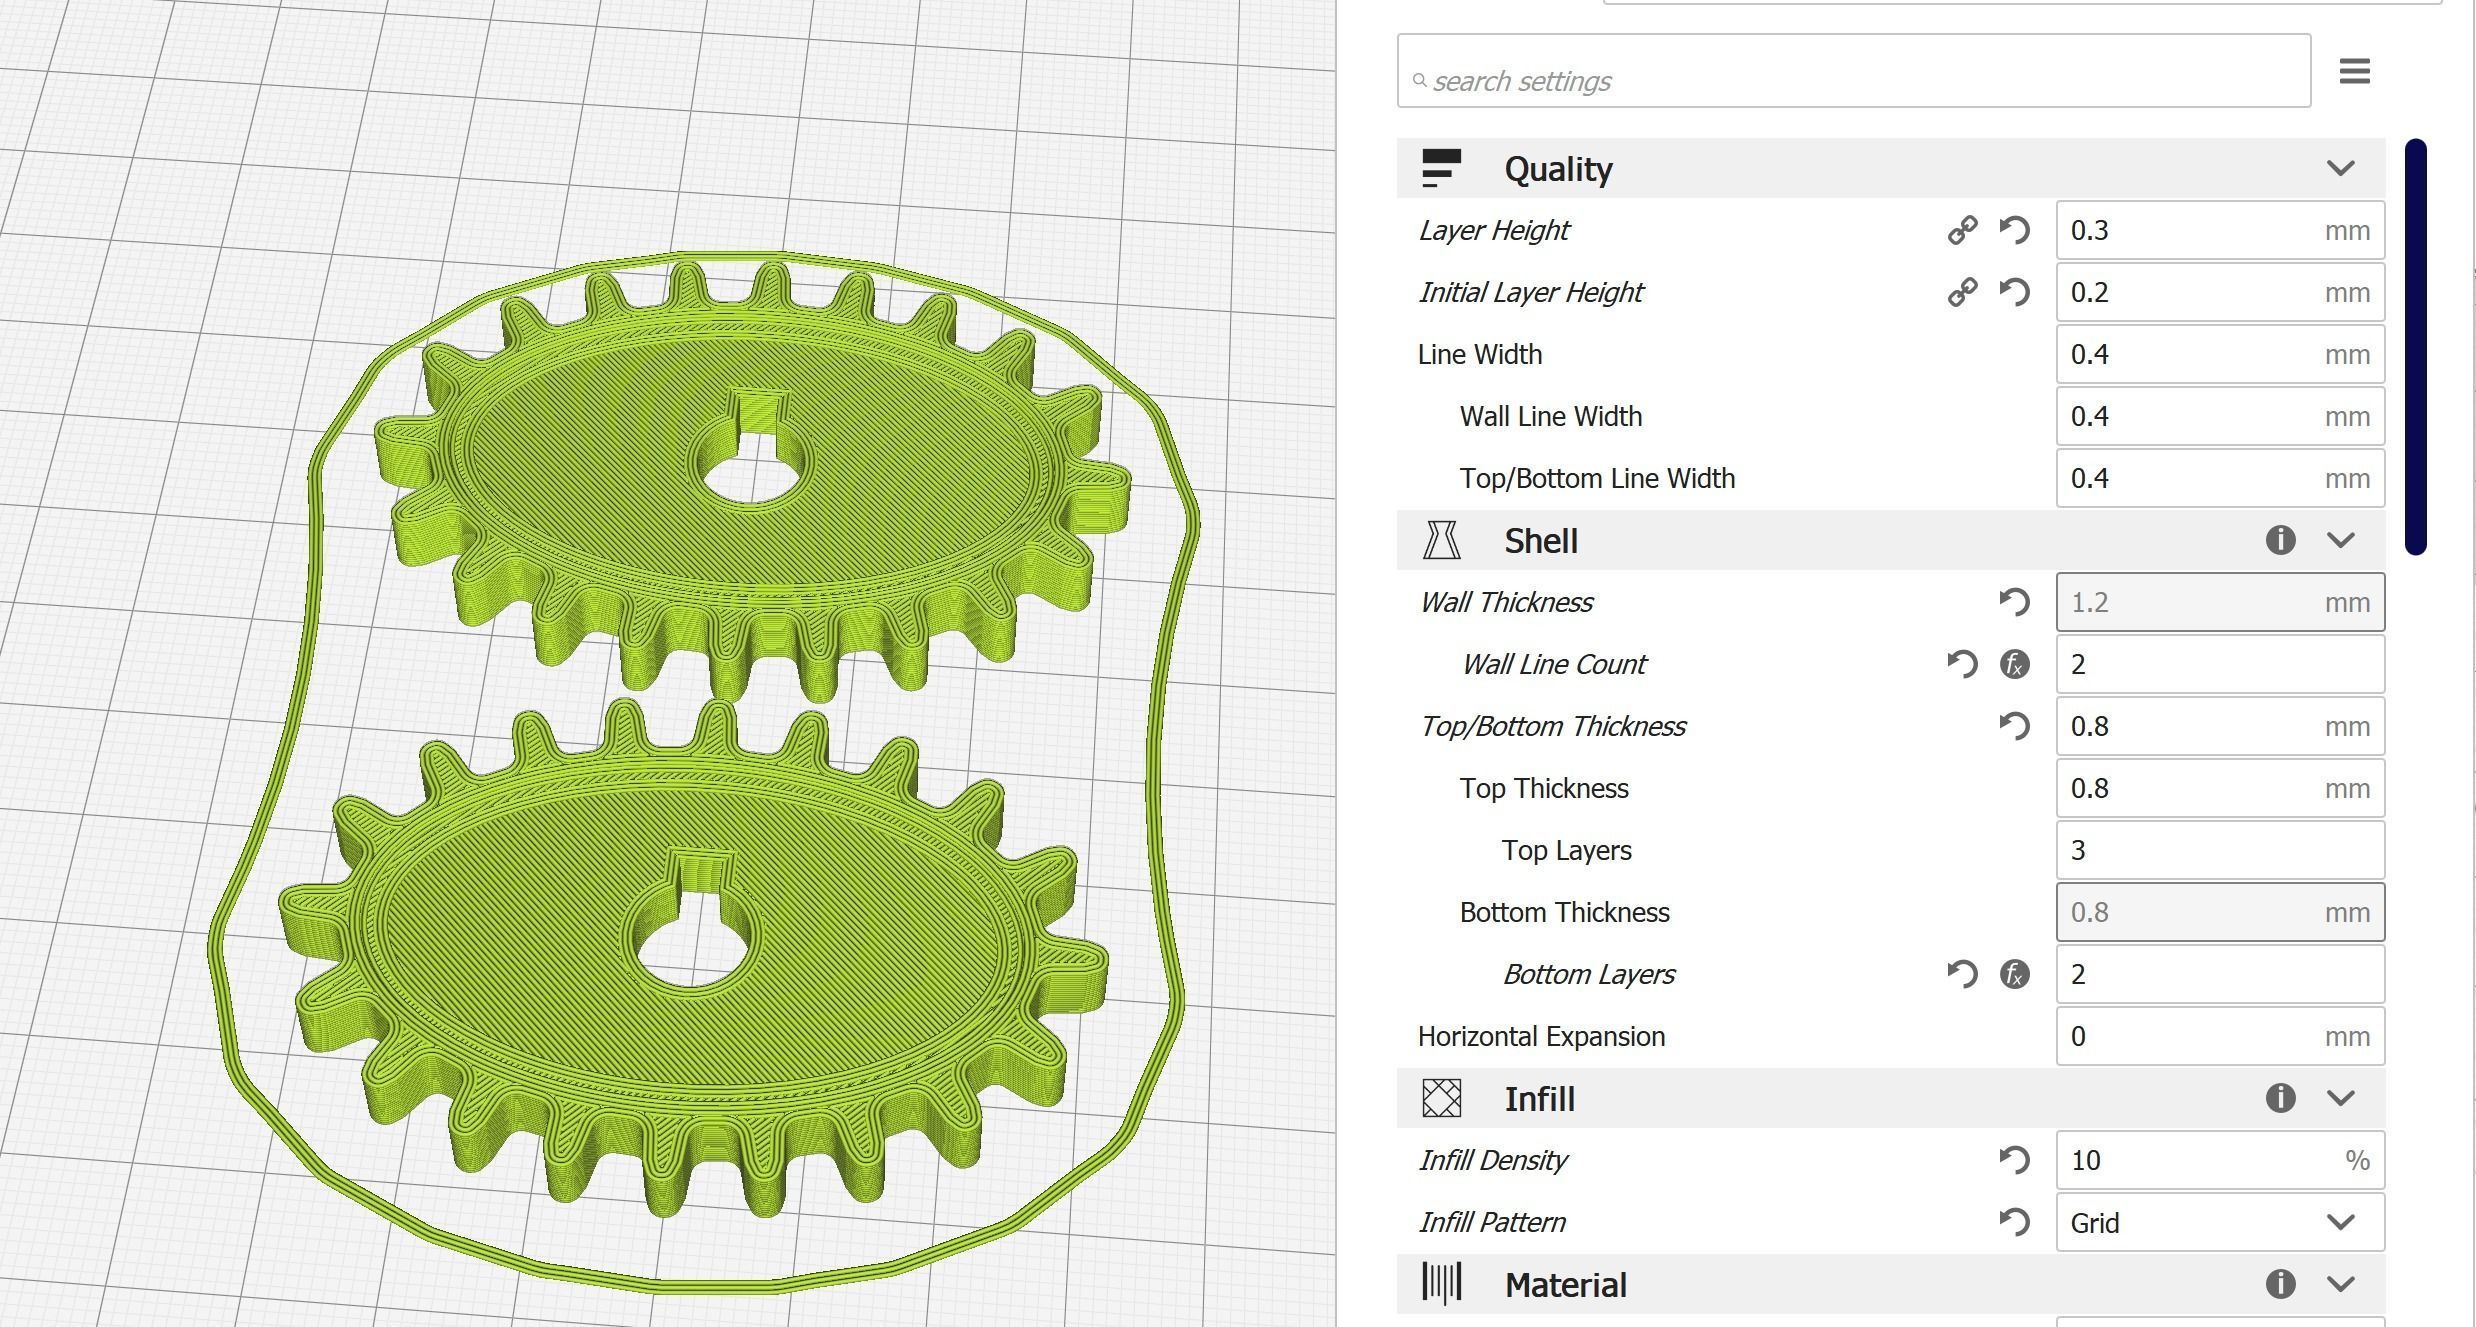
Task: Edit the Infill Density percentage field
Action: pyautogui.click(x=2220, y=1160)
